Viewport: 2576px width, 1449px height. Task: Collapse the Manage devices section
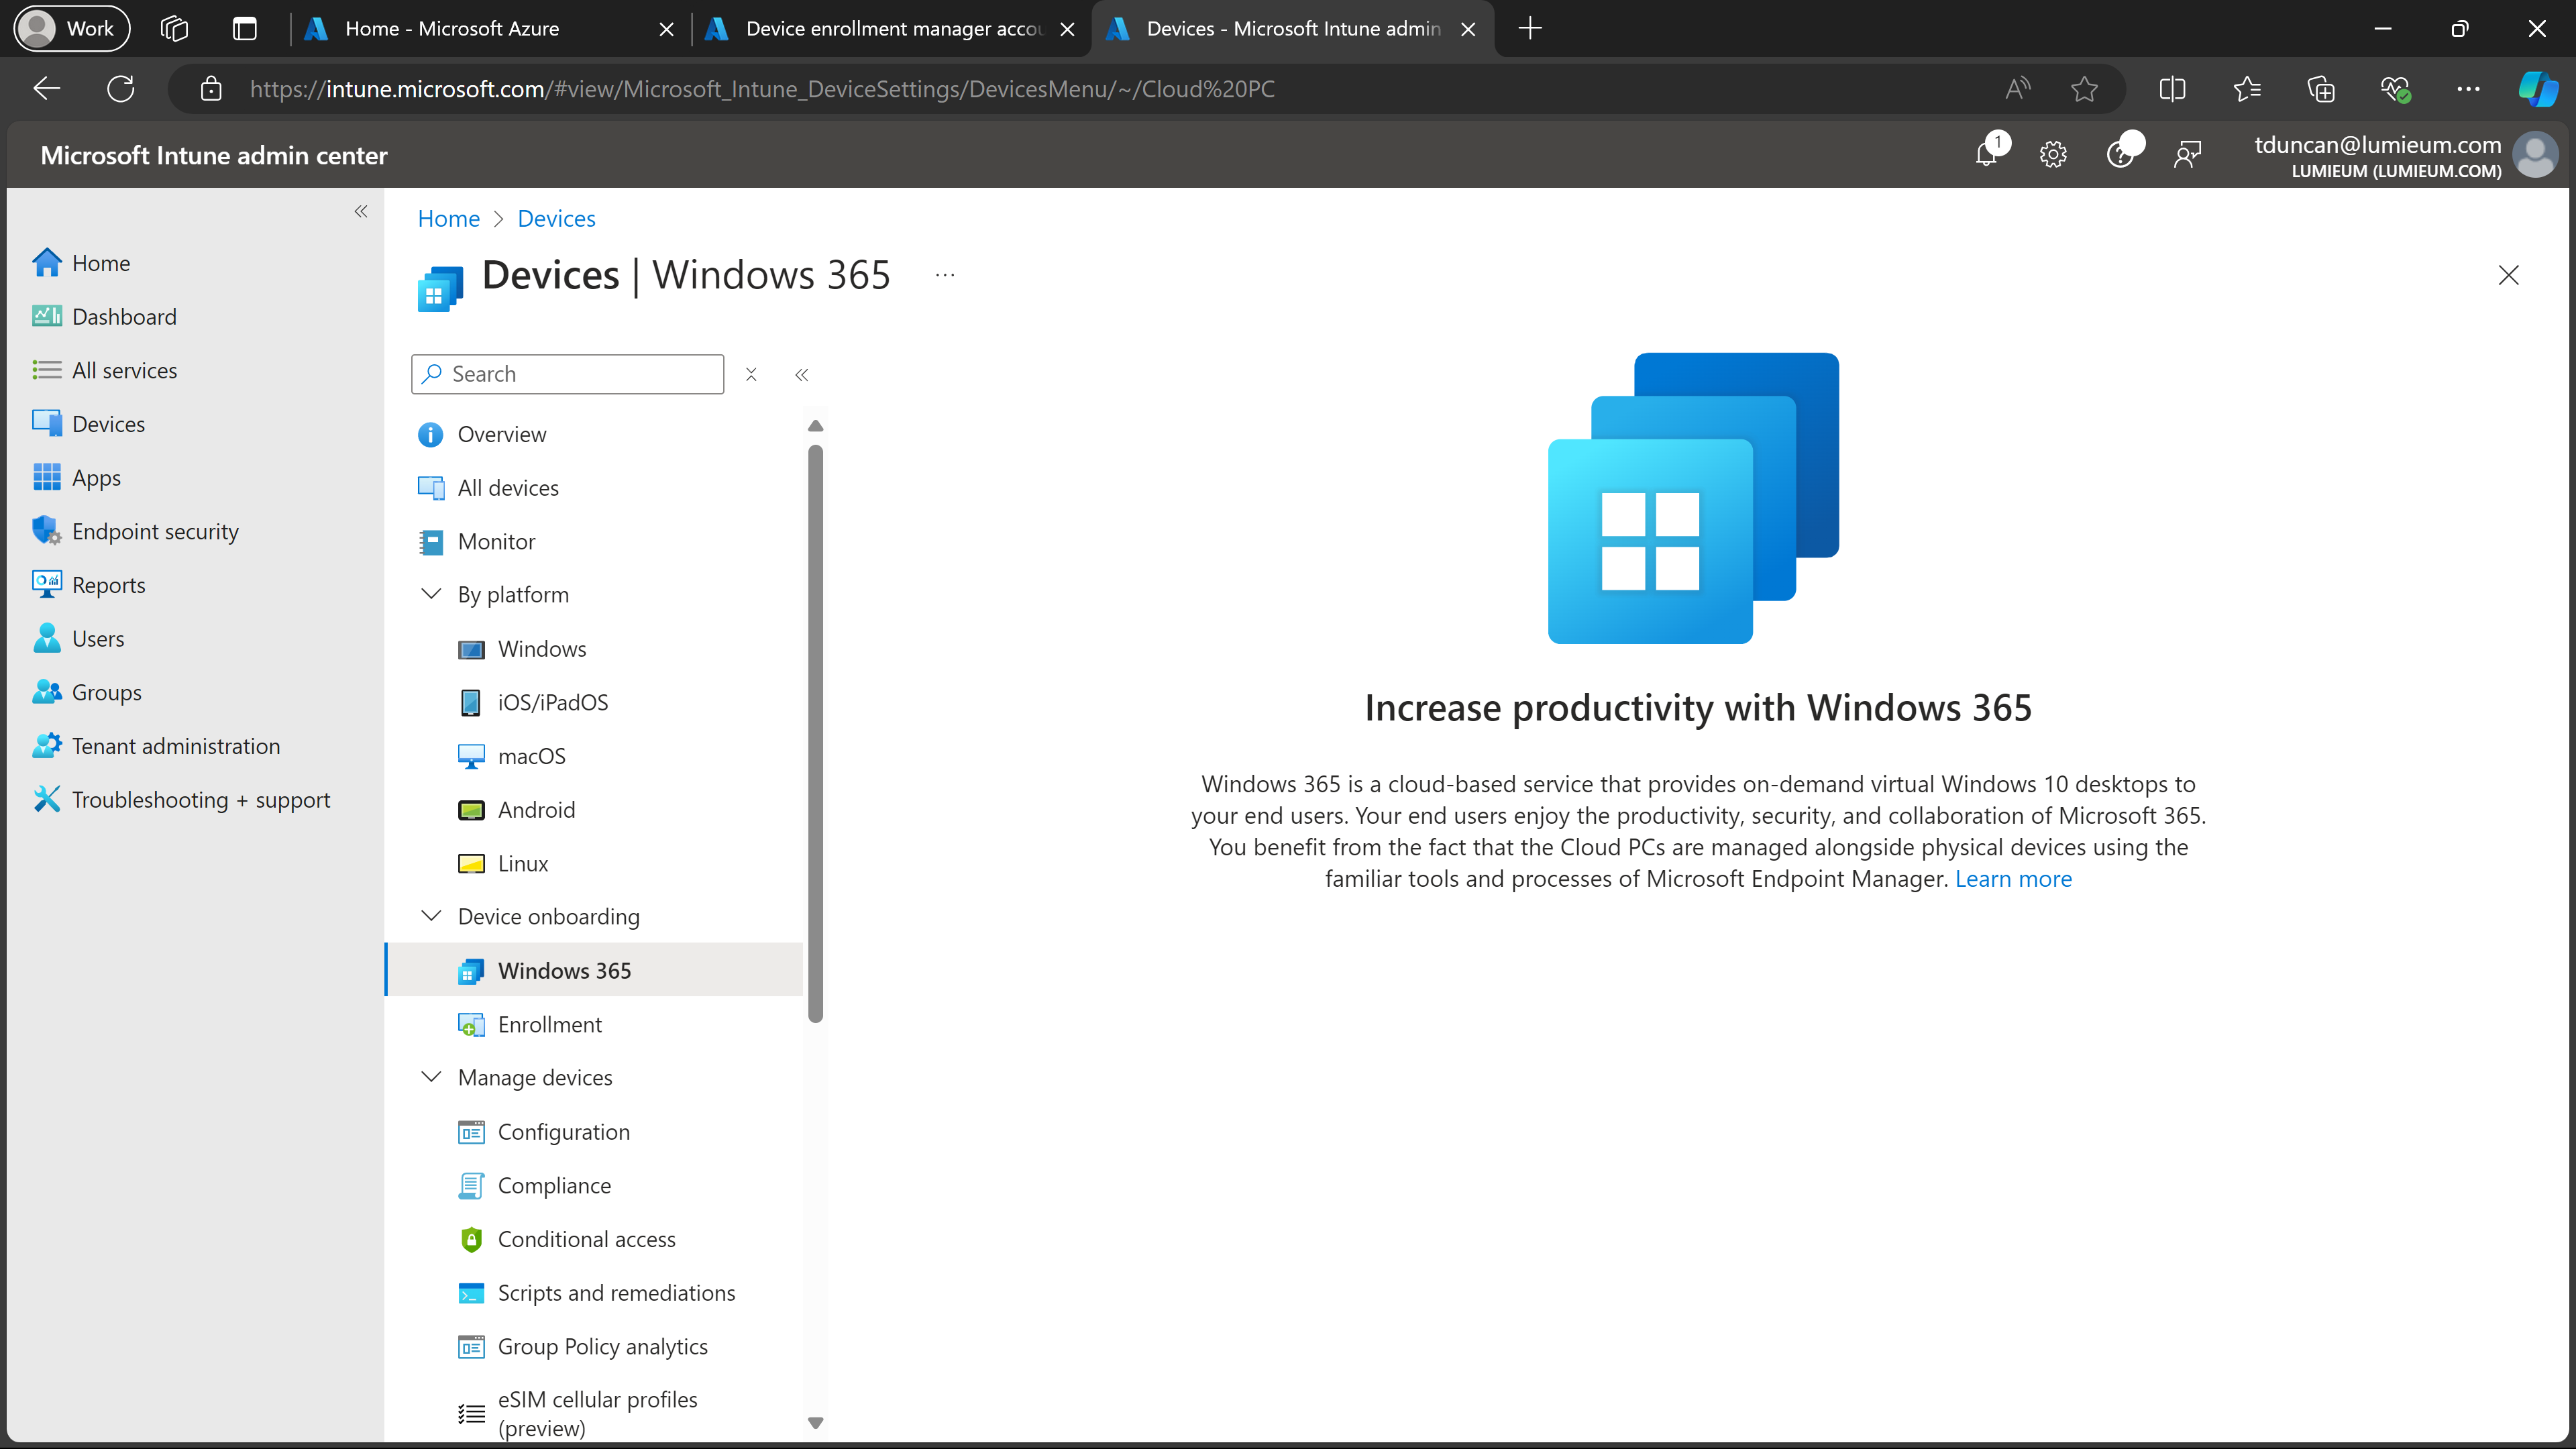431,1077
